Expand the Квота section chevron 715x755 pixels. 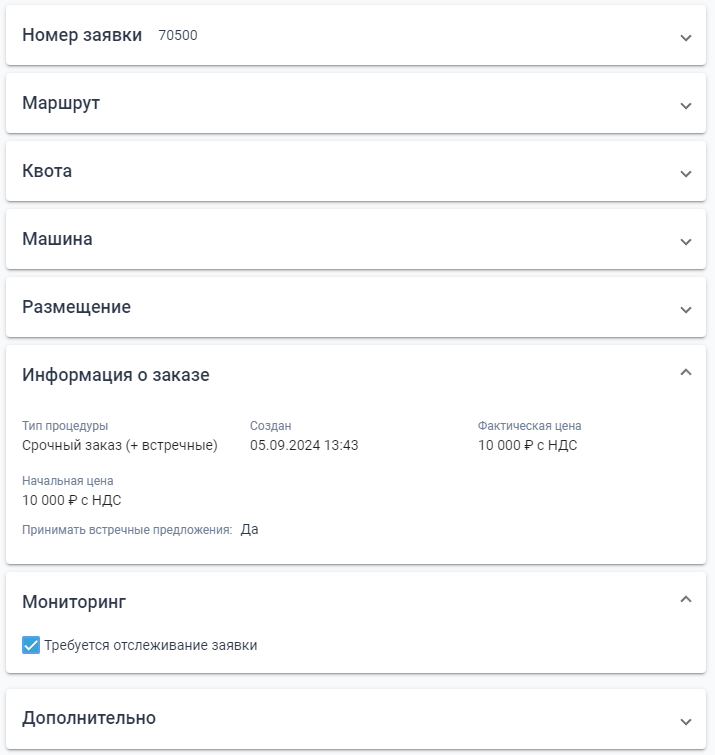click(x=686, y=173)
